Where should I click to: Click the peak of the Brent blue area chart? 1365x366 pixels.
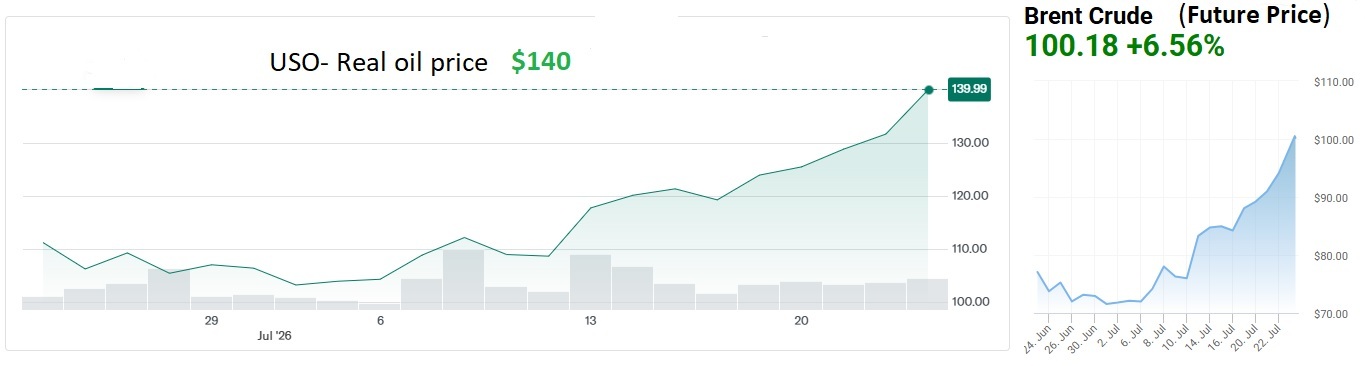point(1295,136)
